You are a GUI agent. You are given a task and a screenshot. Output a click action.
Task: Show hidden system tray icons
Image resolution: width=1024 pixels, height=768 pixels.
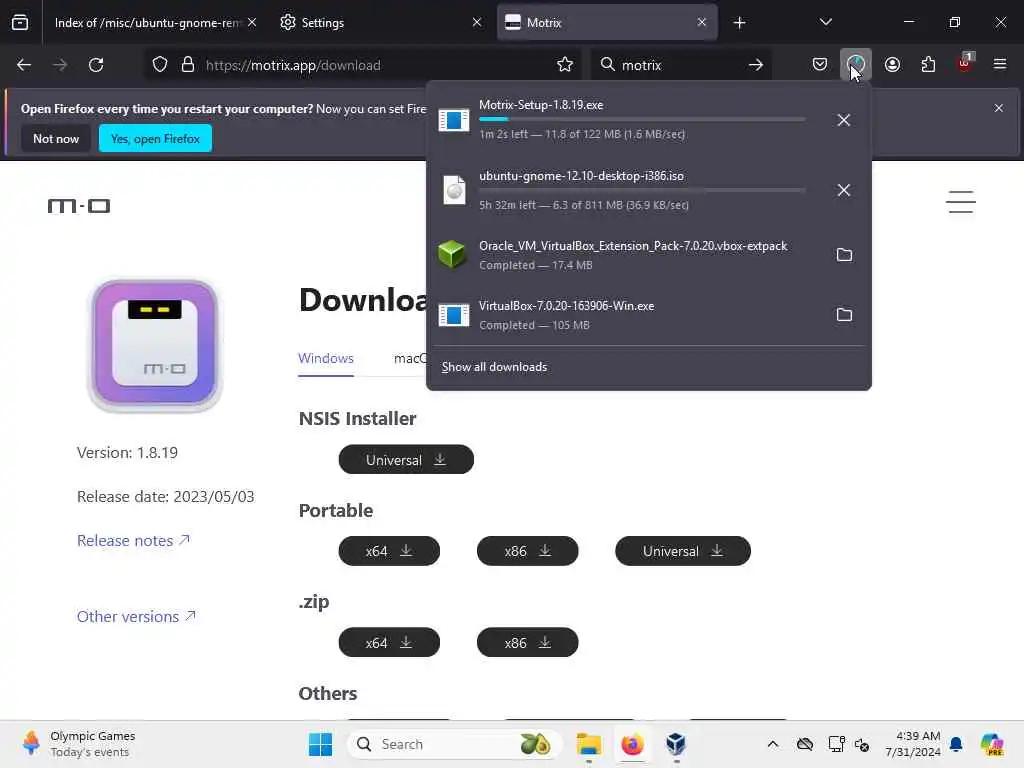pos(773,744)
